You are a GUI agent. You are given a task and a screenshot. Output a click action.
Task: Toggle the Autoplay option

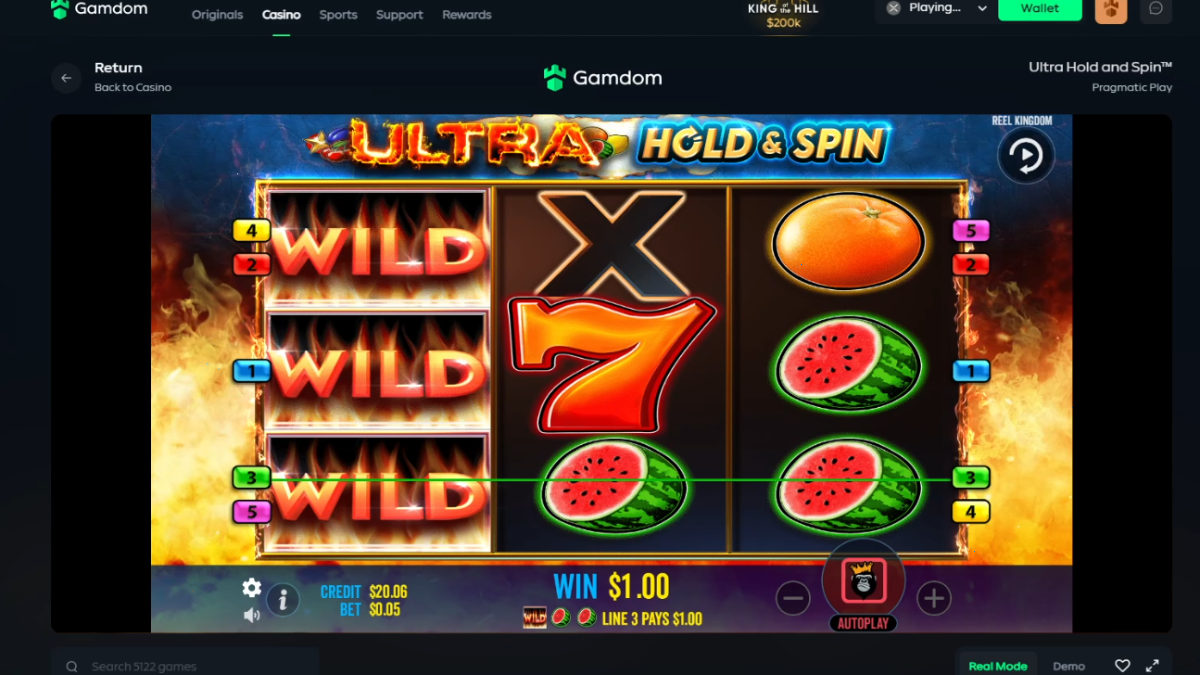863,623
